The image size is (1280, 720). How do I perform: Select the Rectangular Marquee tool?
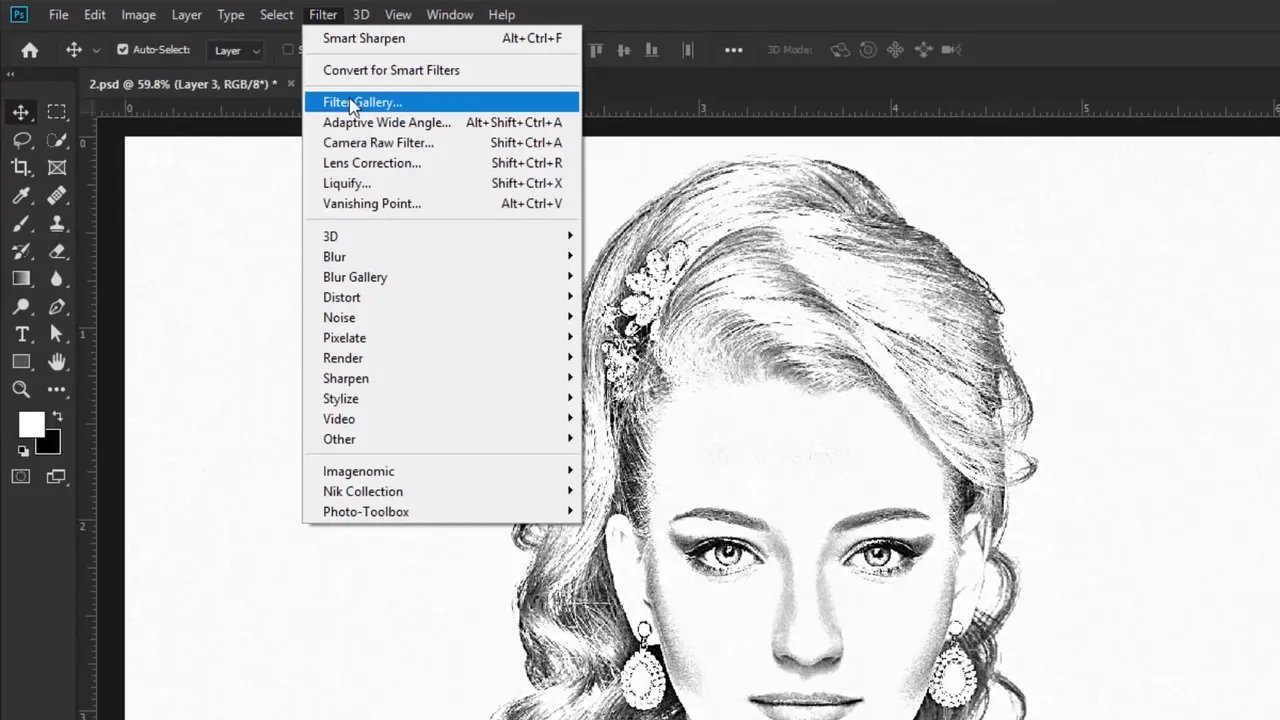(57, 112)
